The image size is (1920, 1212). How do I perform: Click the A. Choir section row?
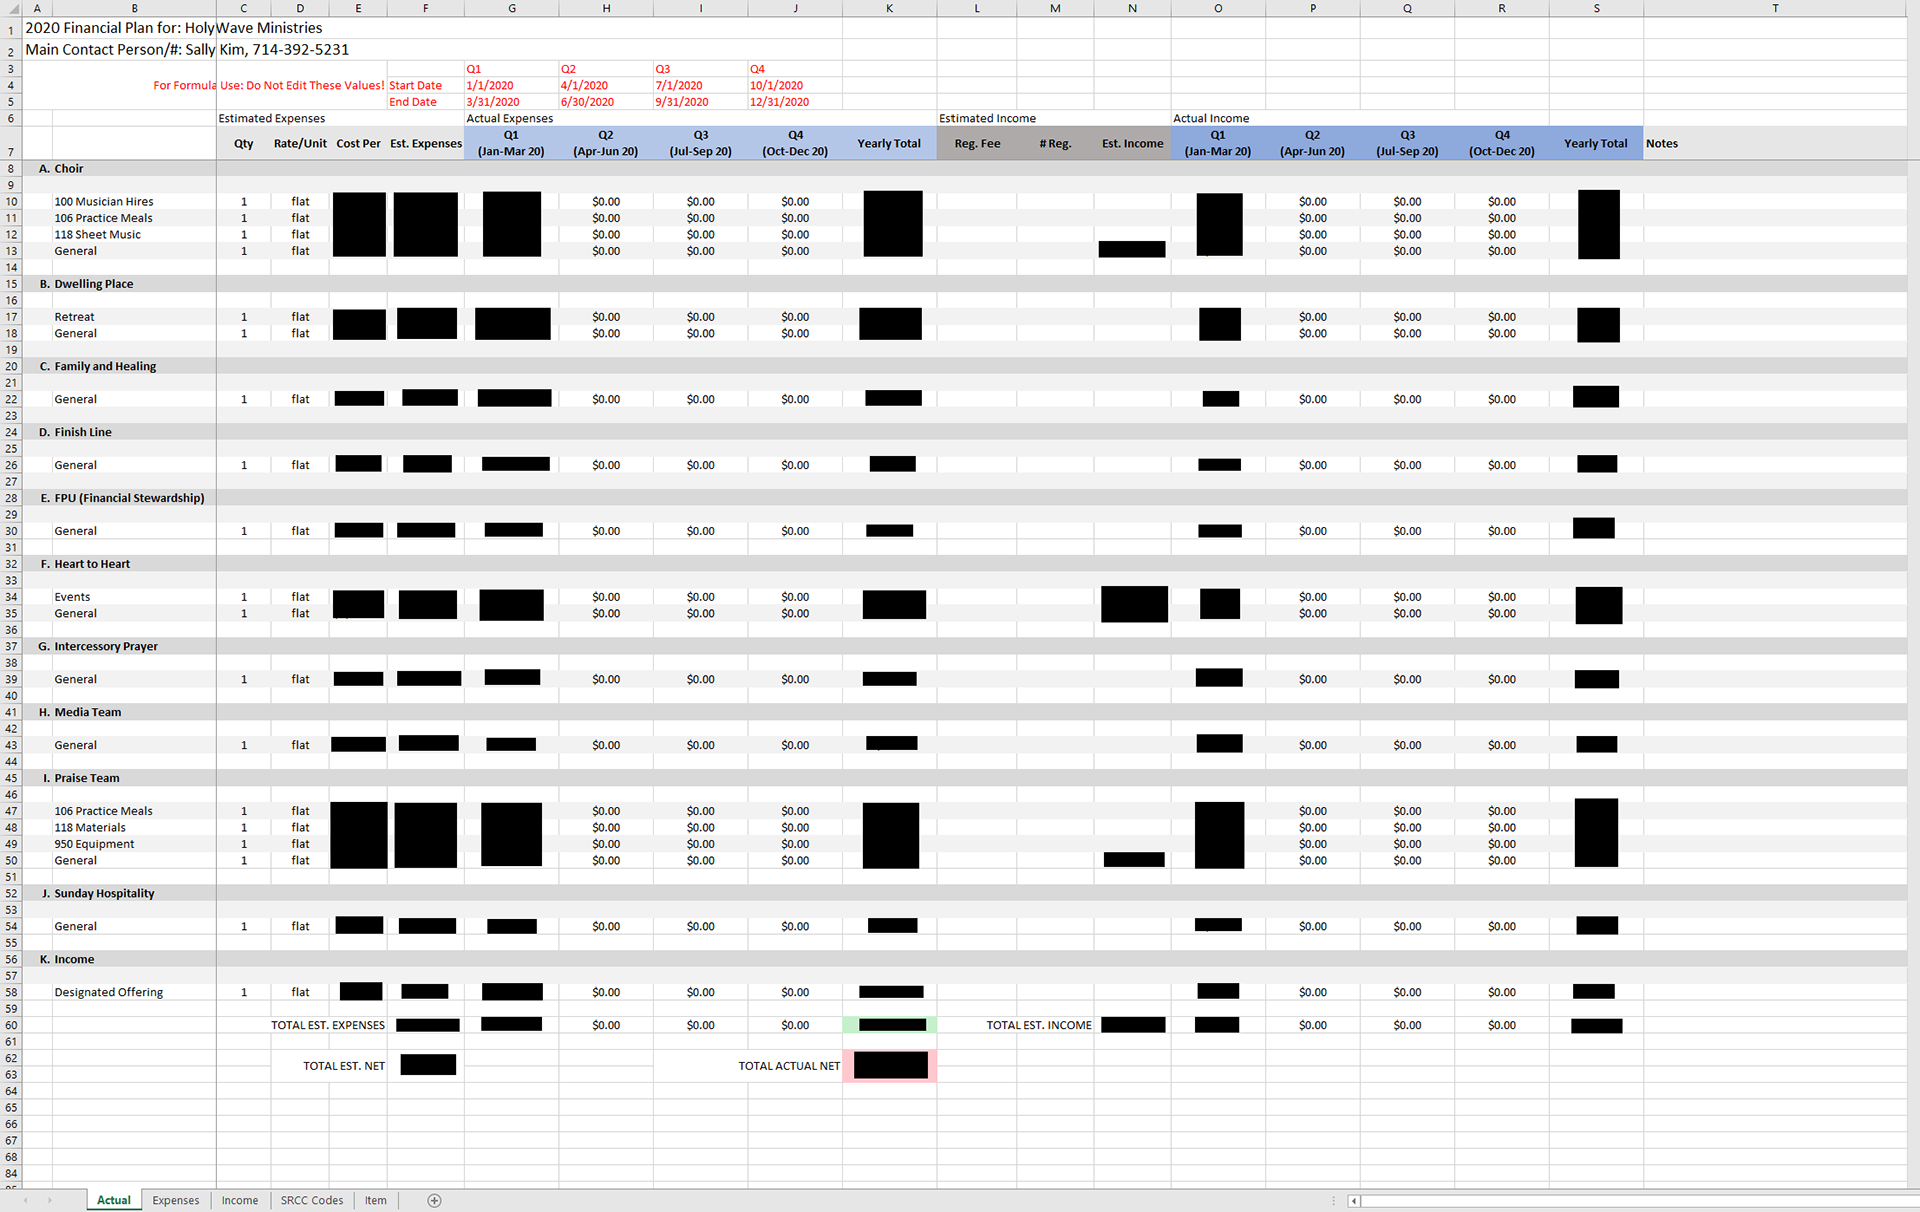pyautogui.click(x=61, y=168)
